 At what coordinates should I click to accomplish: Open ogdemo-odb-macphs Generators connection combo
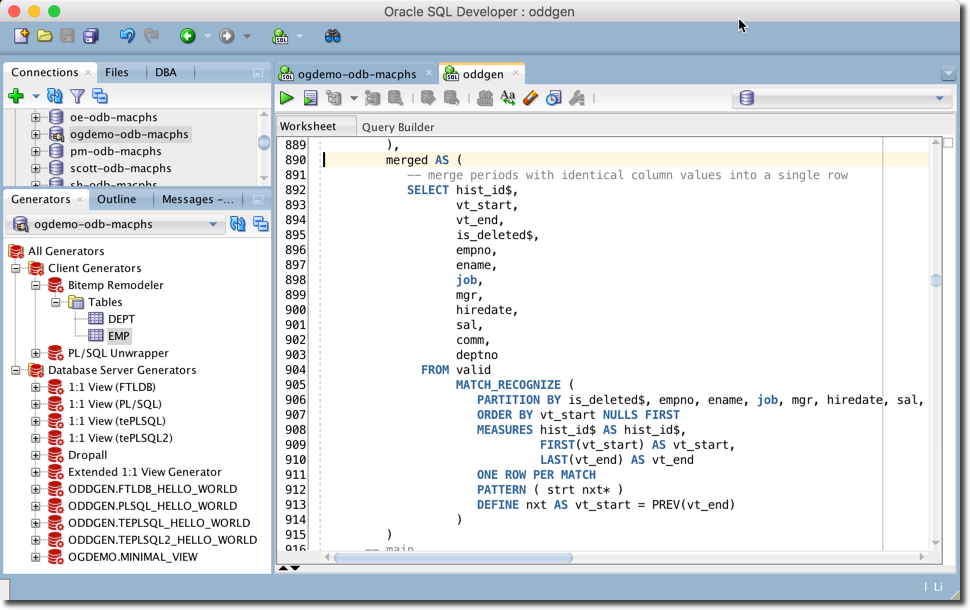click(x=115, y=224)
